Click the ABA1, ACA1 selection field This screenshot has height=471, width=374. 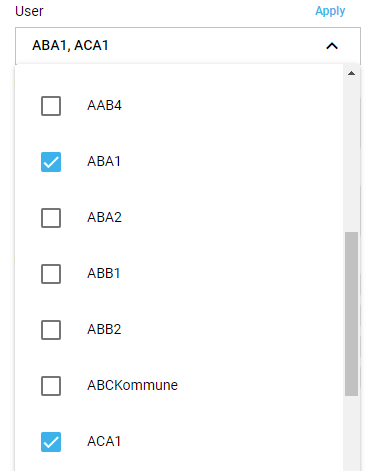click(x=188, y=46)
